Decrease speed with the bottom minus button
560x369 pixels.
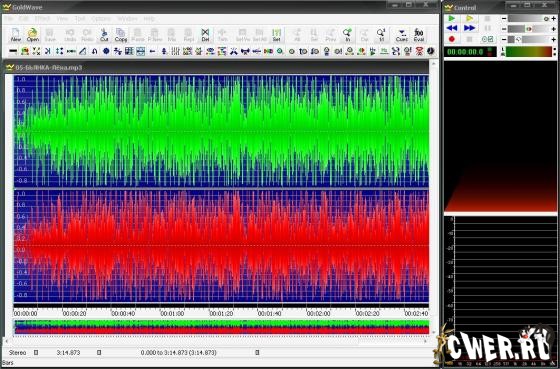tap(504, 39)
